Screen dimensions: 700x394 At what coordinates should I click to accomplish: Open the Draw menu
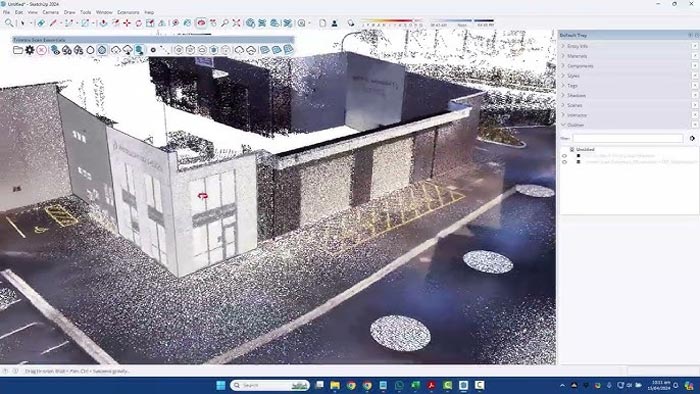pos(70,12)
